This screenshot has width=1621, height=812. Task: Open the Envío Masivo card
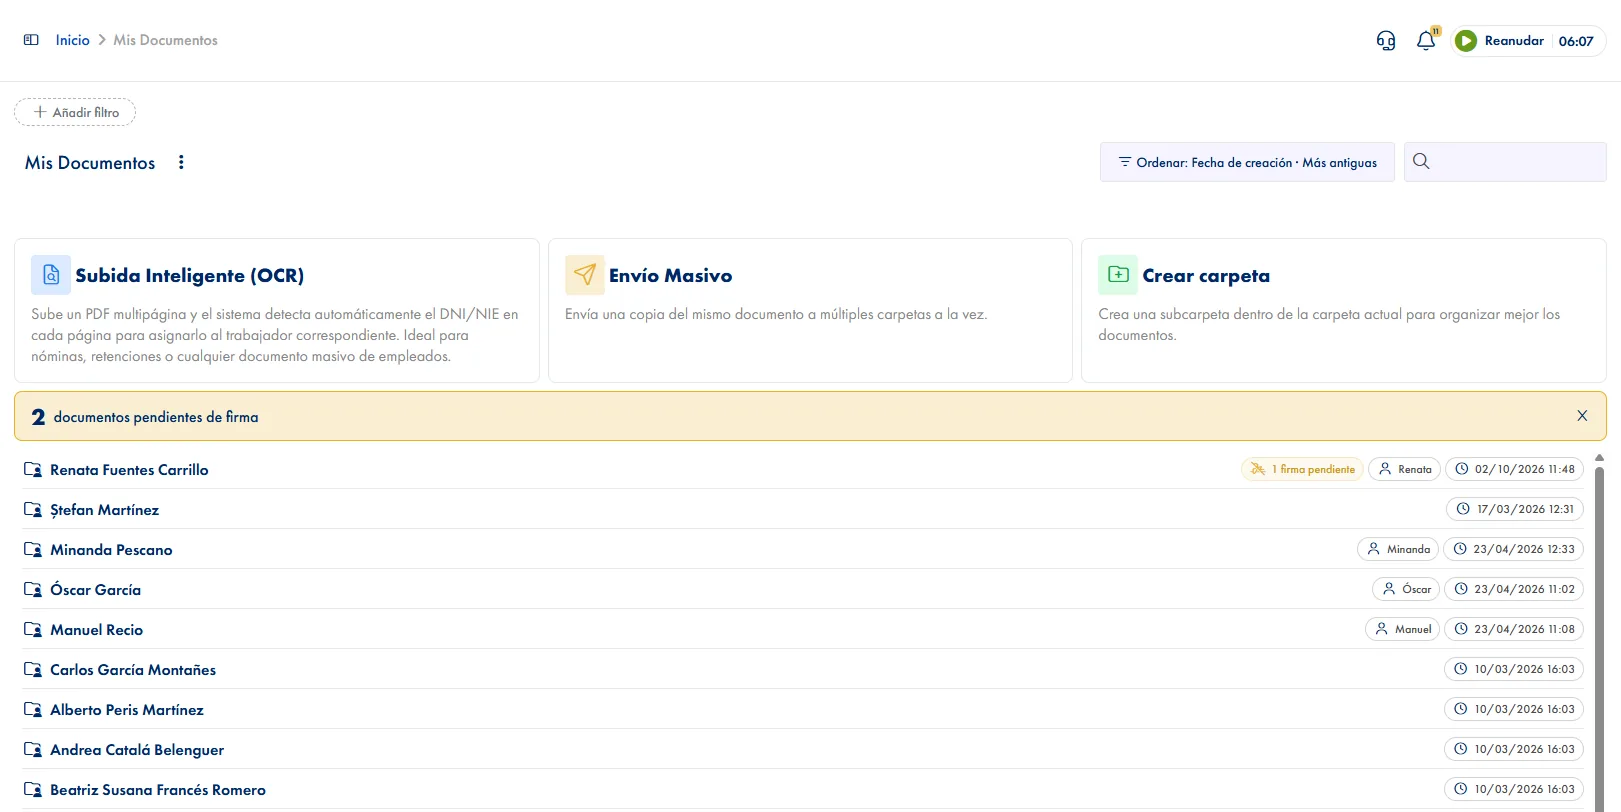[810, 310]
